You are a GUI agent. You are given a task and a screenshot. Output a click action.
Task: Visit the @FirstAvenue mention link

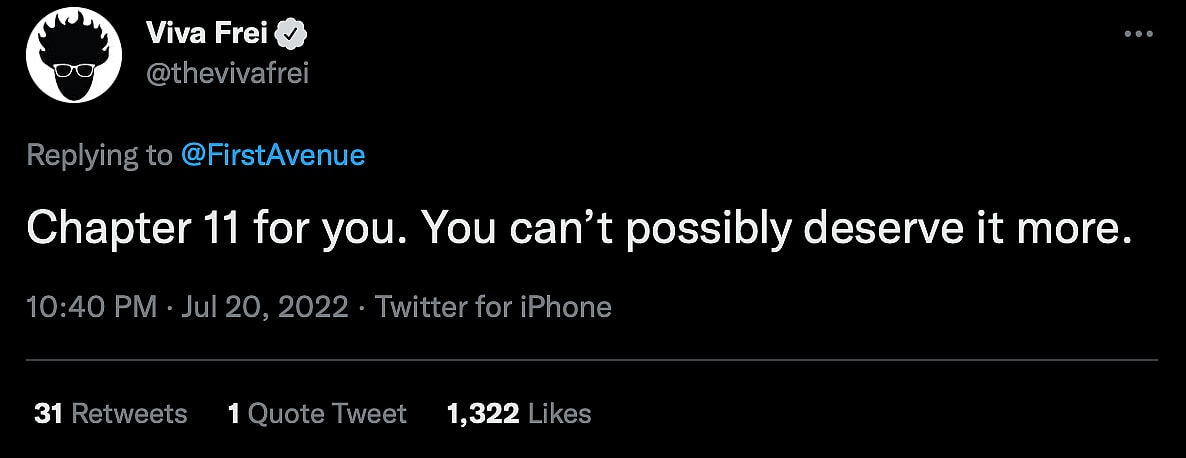coord(272,155)
